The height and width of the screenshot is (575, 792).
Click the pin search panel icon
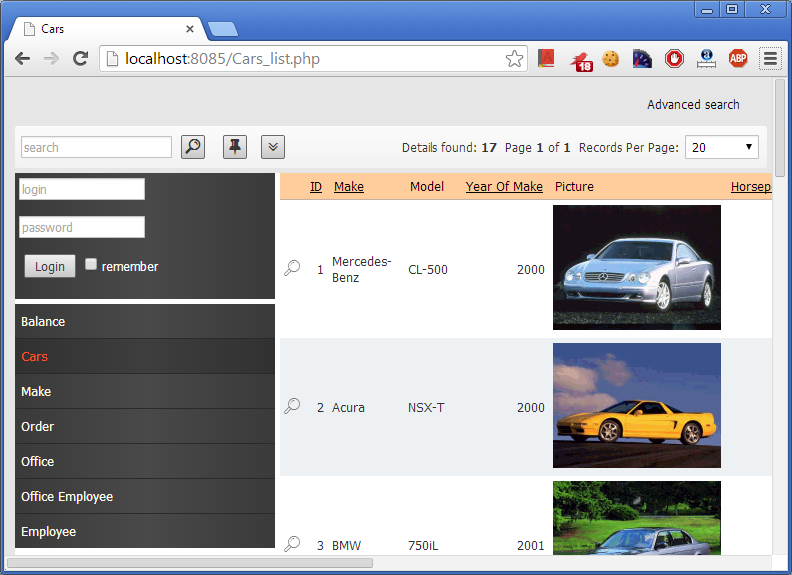point(235,147)
